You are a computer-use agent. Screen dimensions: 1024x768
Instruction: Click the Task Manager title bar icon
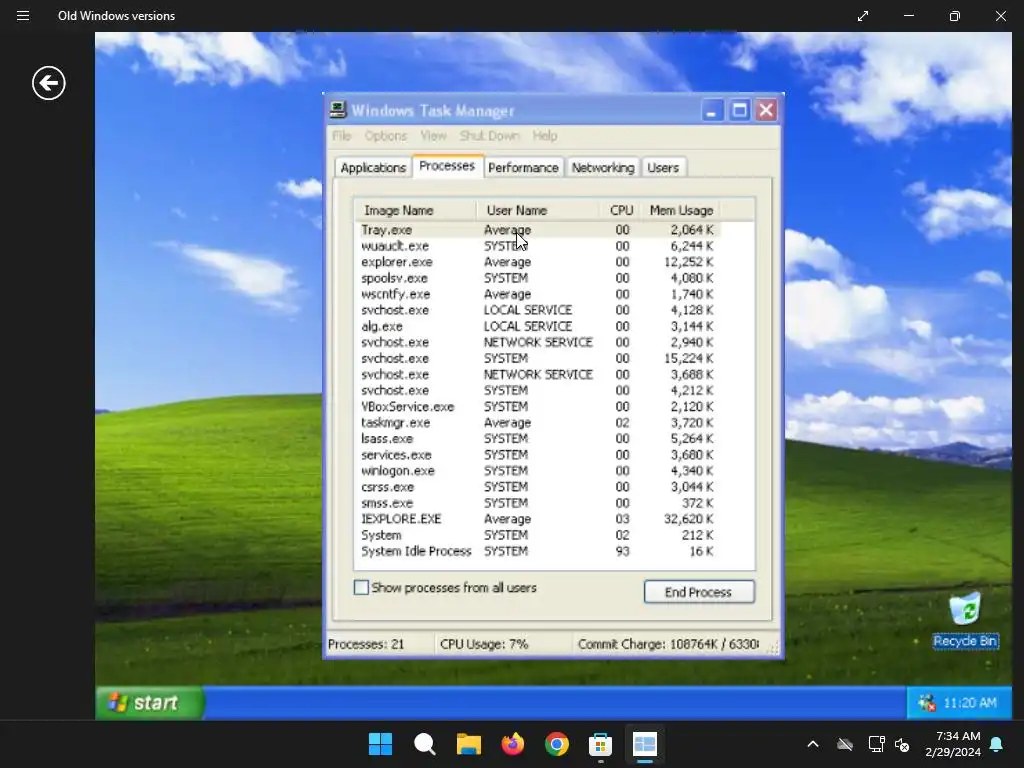coord(338,110)
